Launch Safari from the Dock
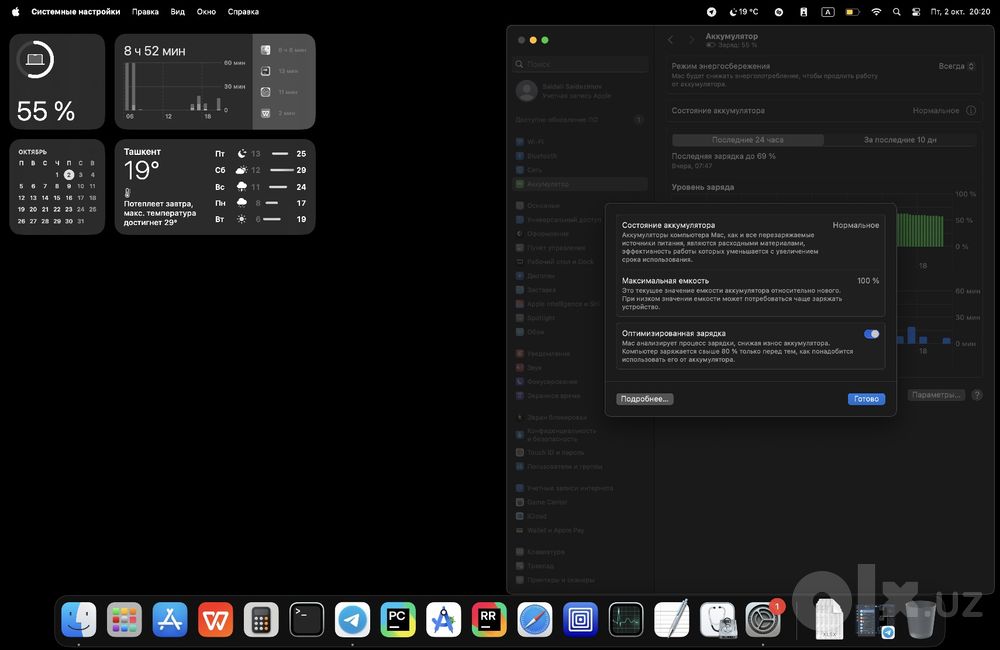The height and width of the screenshot is (650, 1000). (x=535, y=619)
